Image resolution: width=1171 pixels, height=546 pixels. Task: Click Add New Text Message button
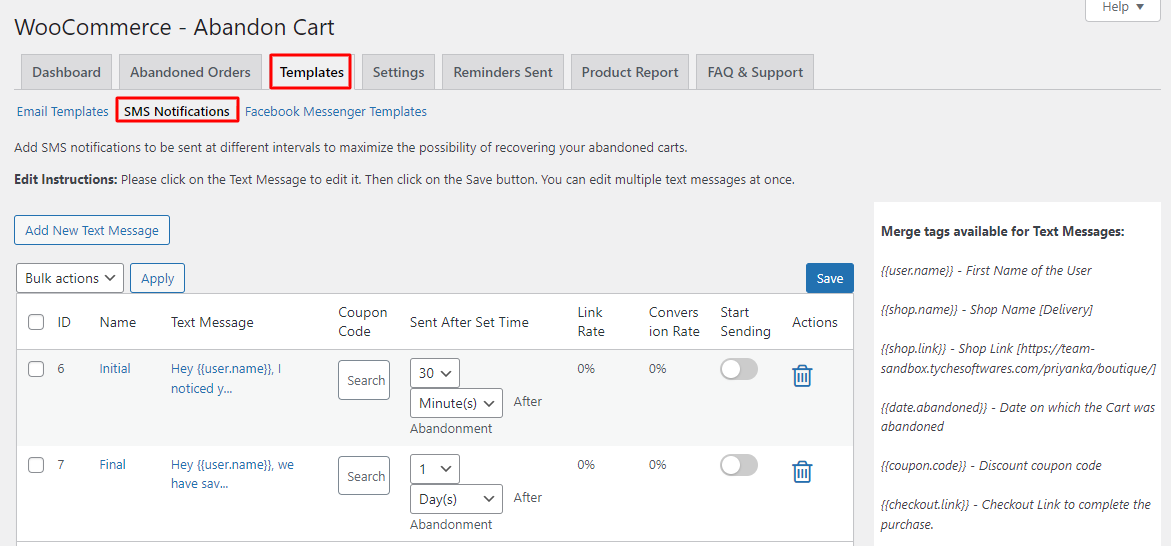tap(92, 230)
